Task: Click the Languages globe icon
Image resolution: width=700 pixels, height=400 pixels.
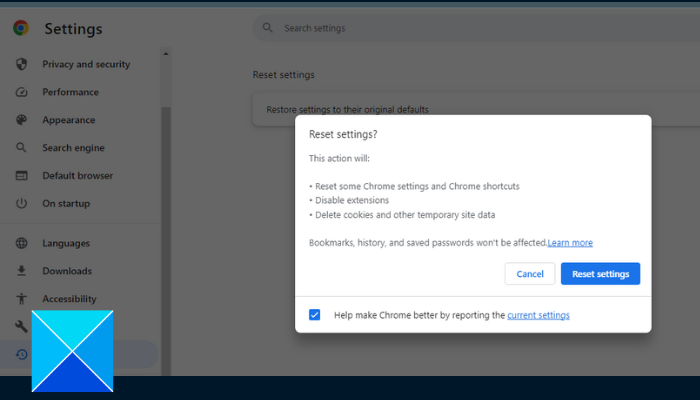Action: (21, 243)
